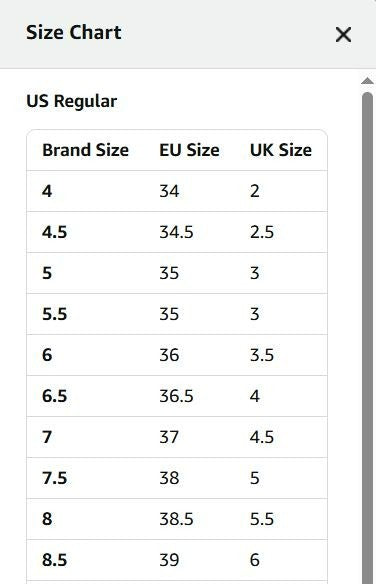Click EU size 39 cell

(x=169, y=560)
